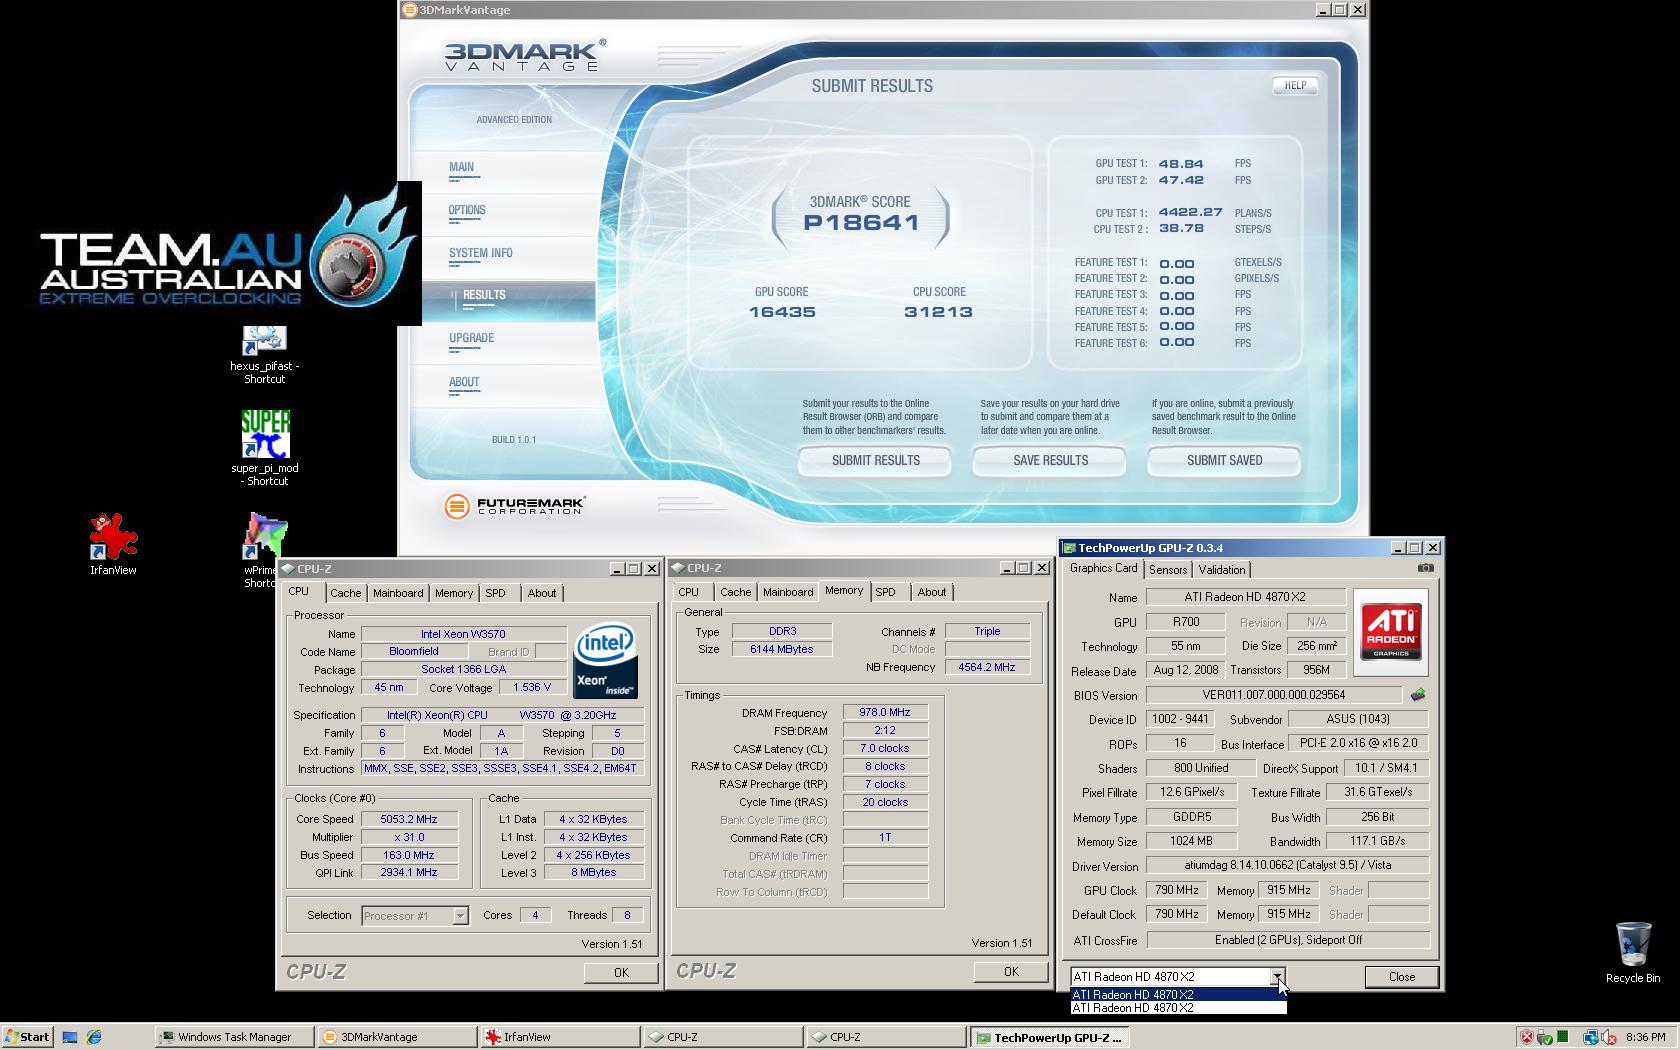Click the Show Desktop quick launch icon
Viewport: 1680px width, 1050px height.
click(x=70, y=1037)
